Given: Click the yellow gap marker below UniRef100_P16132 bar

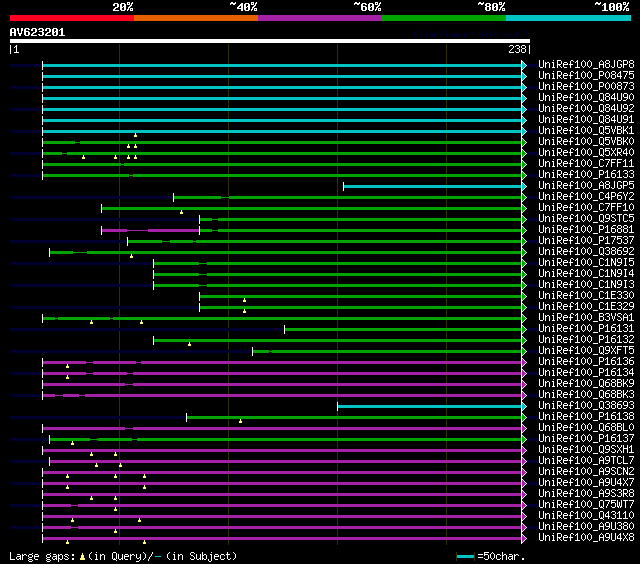Looking at the screenshot, I should [189, 344].
